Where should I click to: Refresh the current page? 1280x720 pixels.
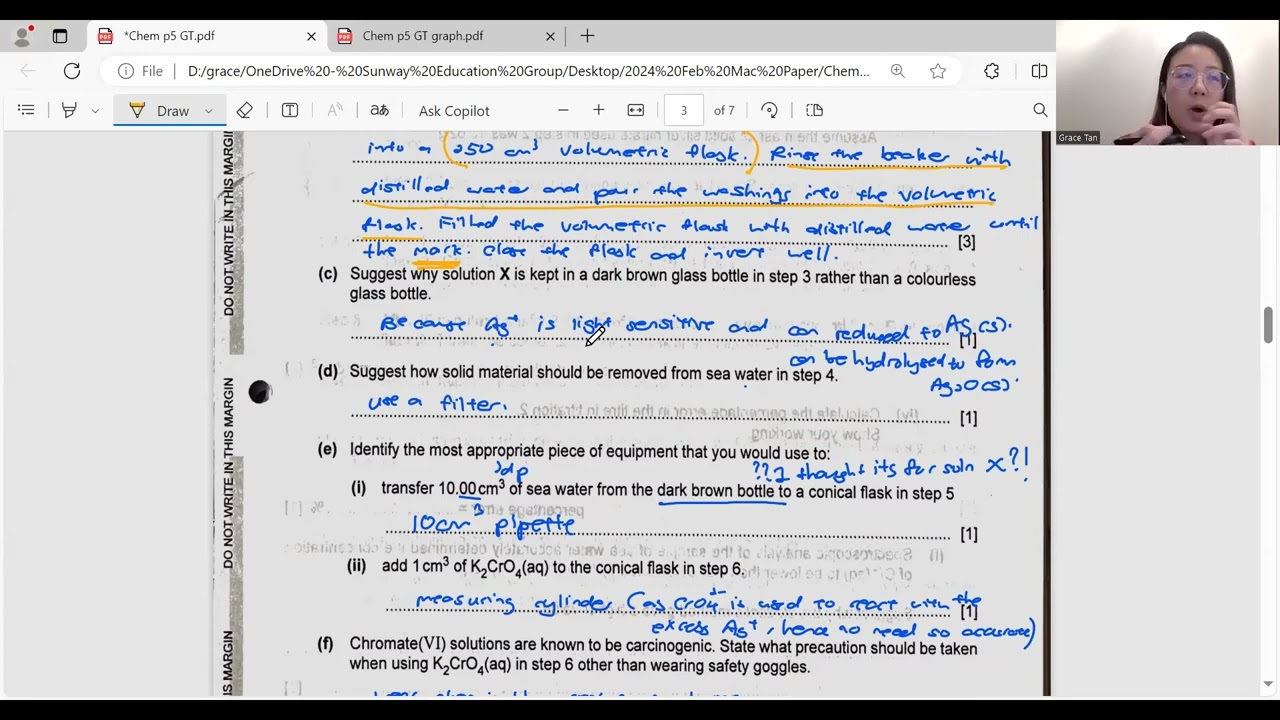point(72,71)
